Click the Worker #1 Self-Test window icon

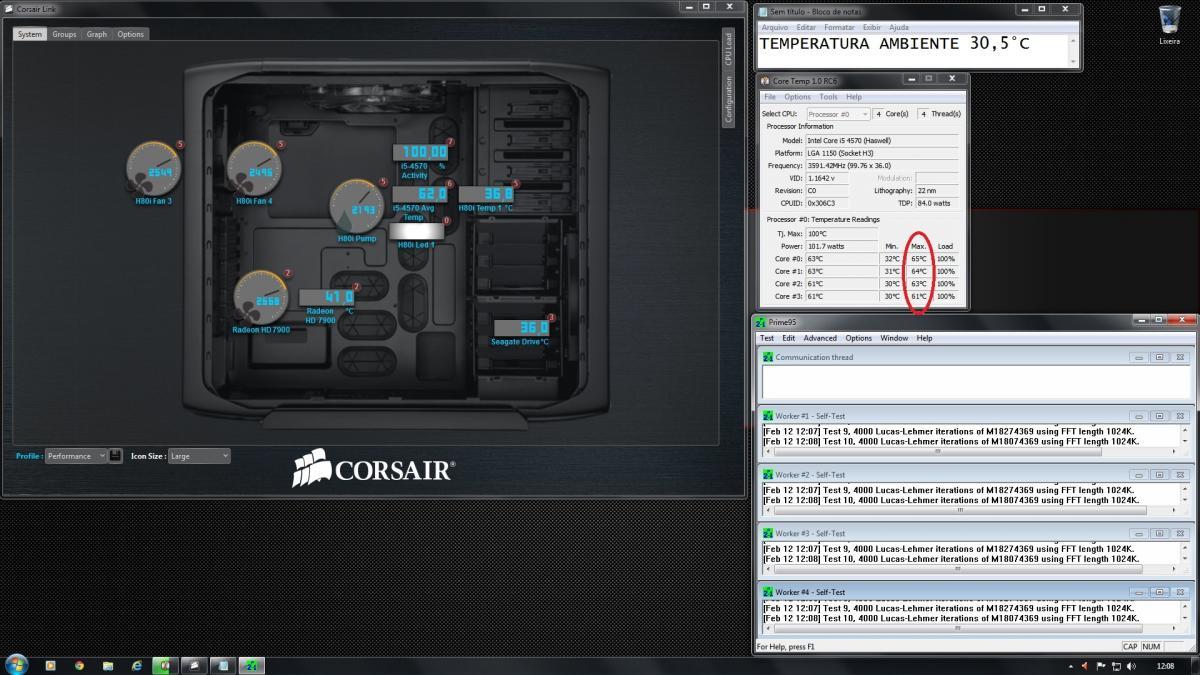768,416
